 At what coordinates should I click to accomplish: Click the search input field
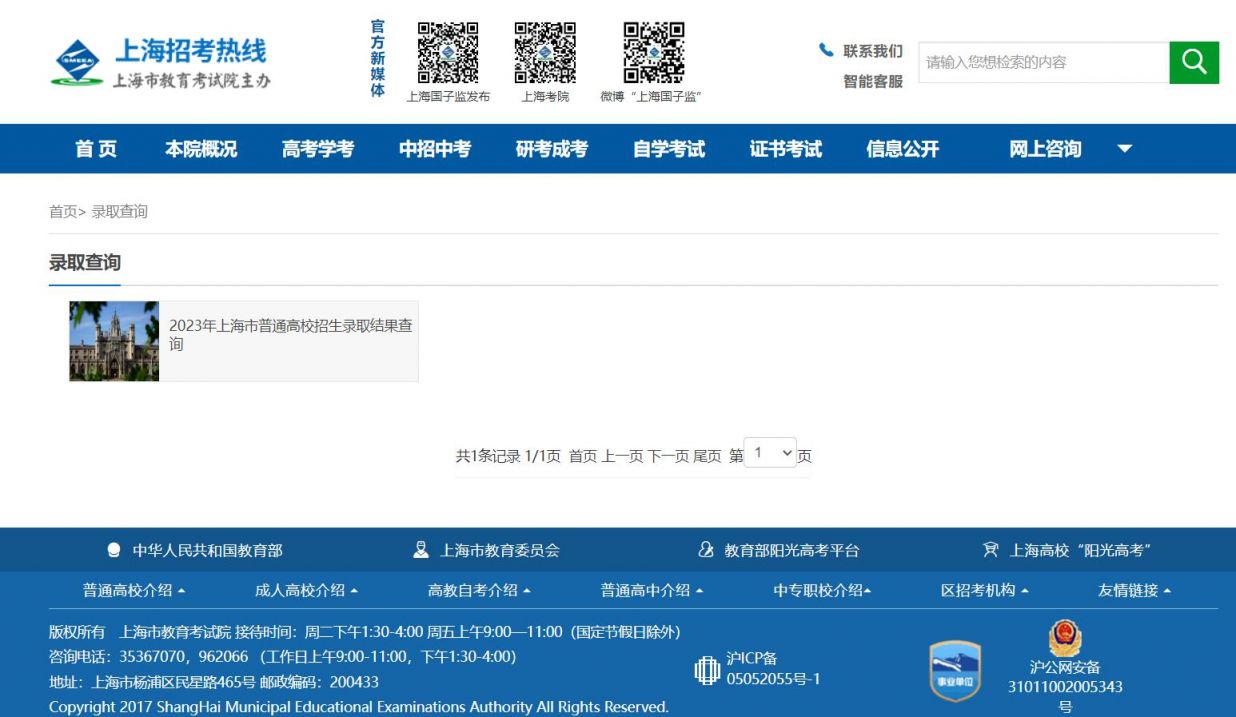click(1044, 62)
